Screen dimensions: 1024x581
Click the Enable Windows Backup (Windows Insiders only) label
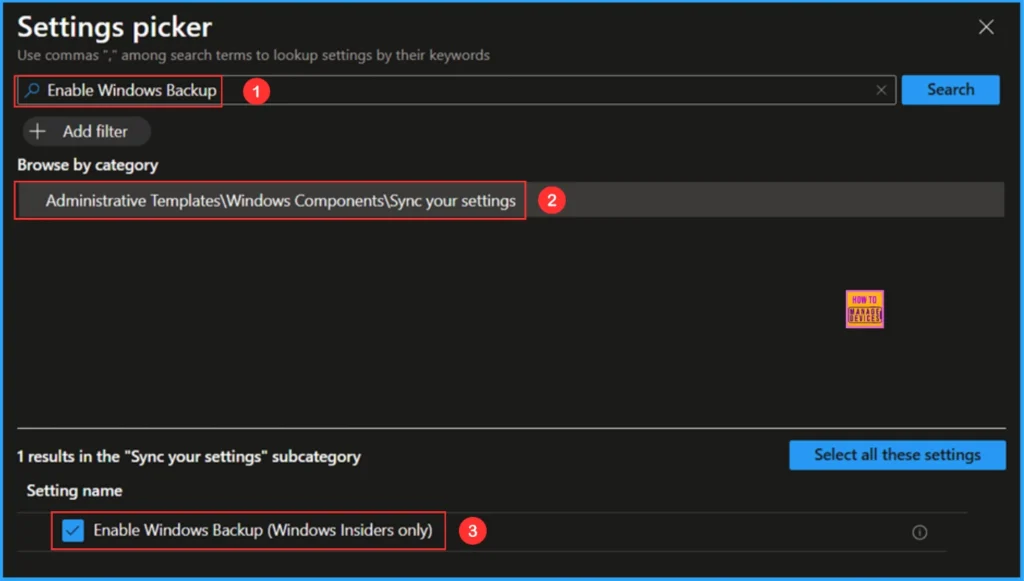click(263, 530)
